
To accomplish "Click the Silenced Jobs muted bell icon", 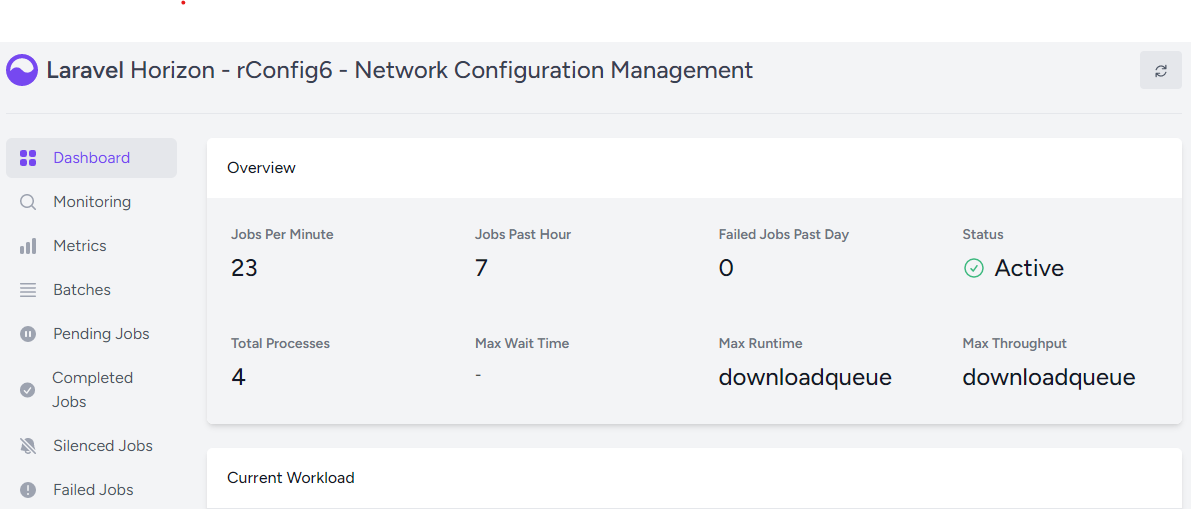I will pos(28,446).
